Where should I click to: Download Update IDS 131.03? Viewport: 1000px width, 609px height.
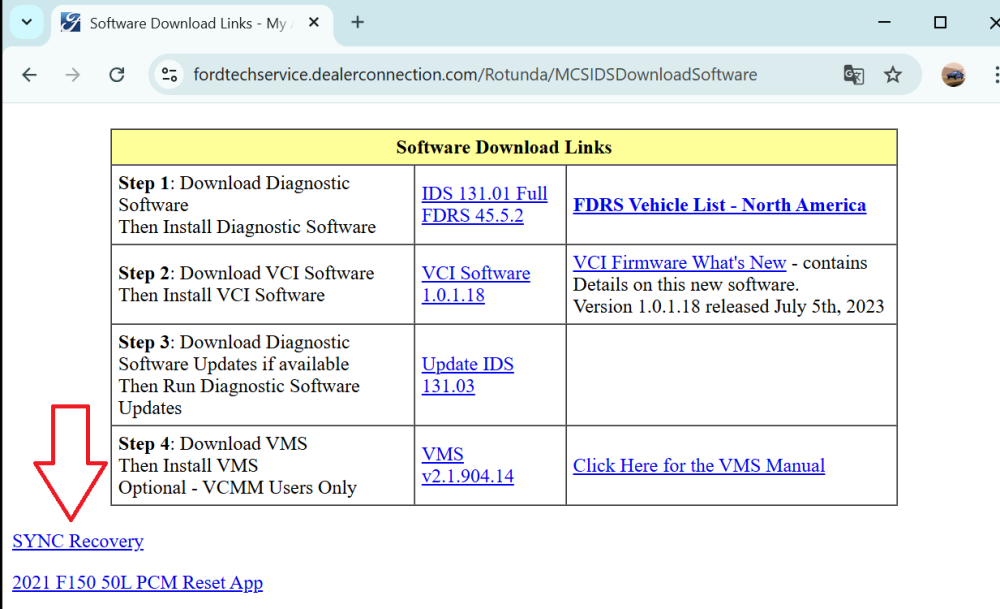pos(467,375)
